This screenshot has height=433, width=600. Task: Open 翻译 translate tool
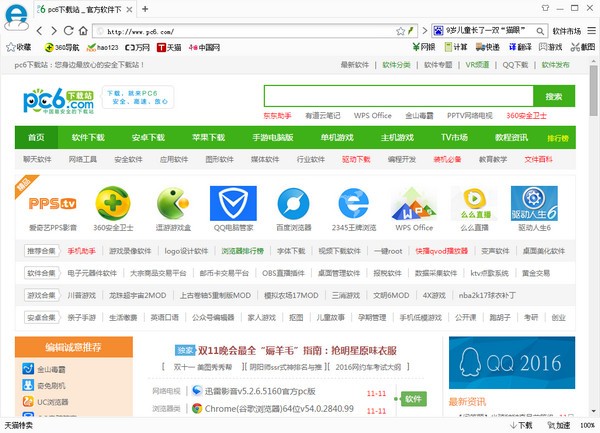click(520, 47)
